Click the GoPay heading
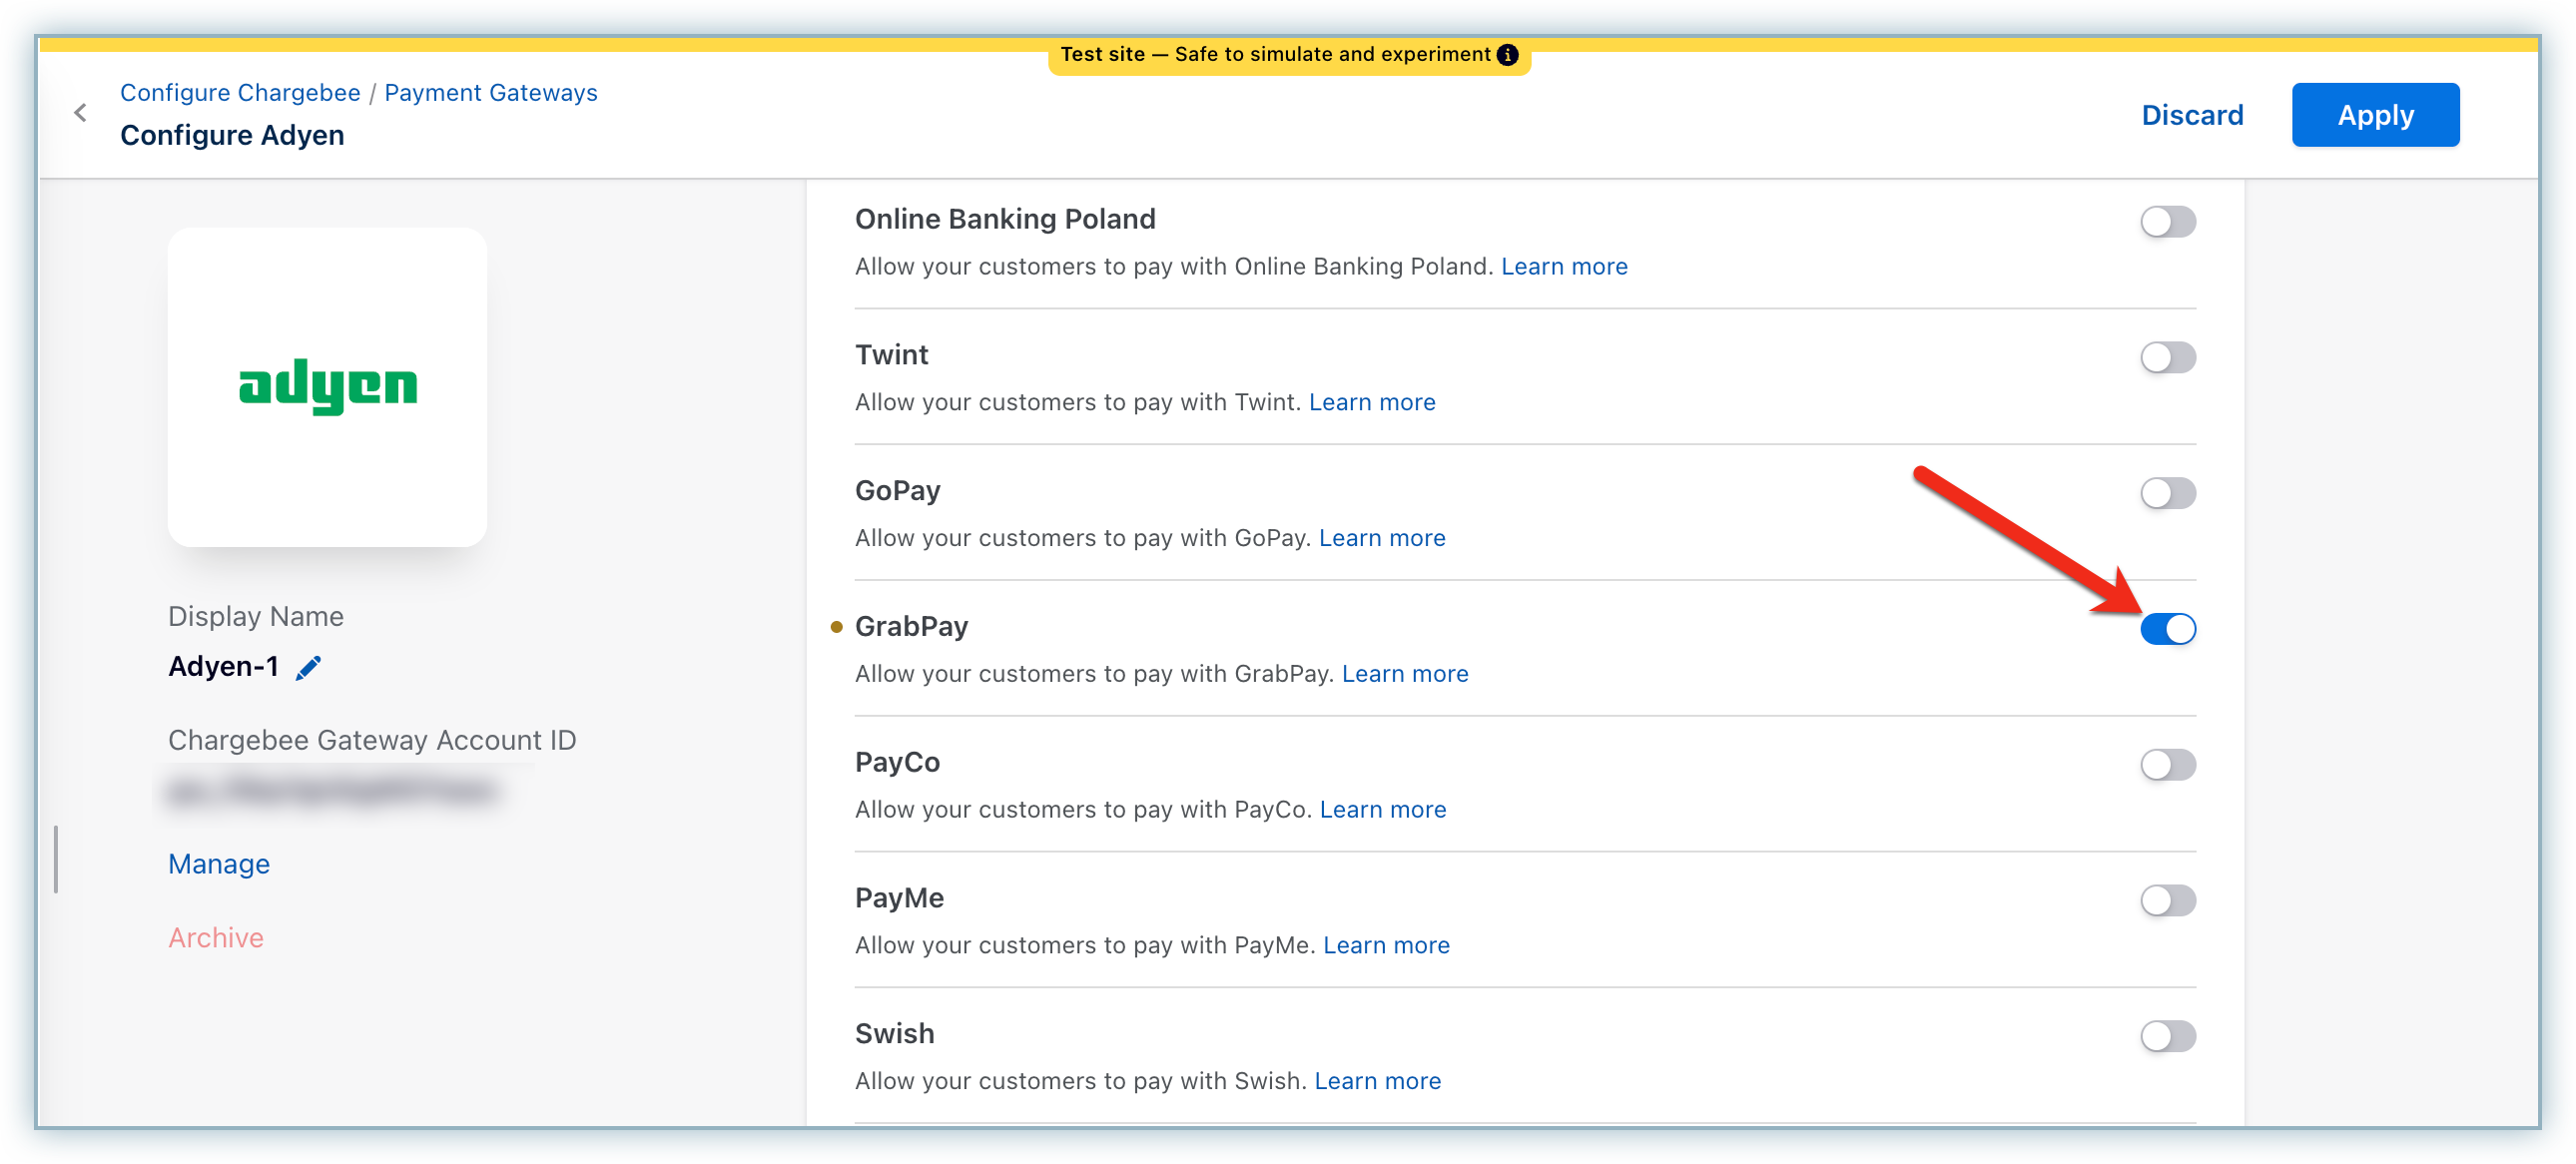The image size is (2576, 1164). click(x=897, y=490)
